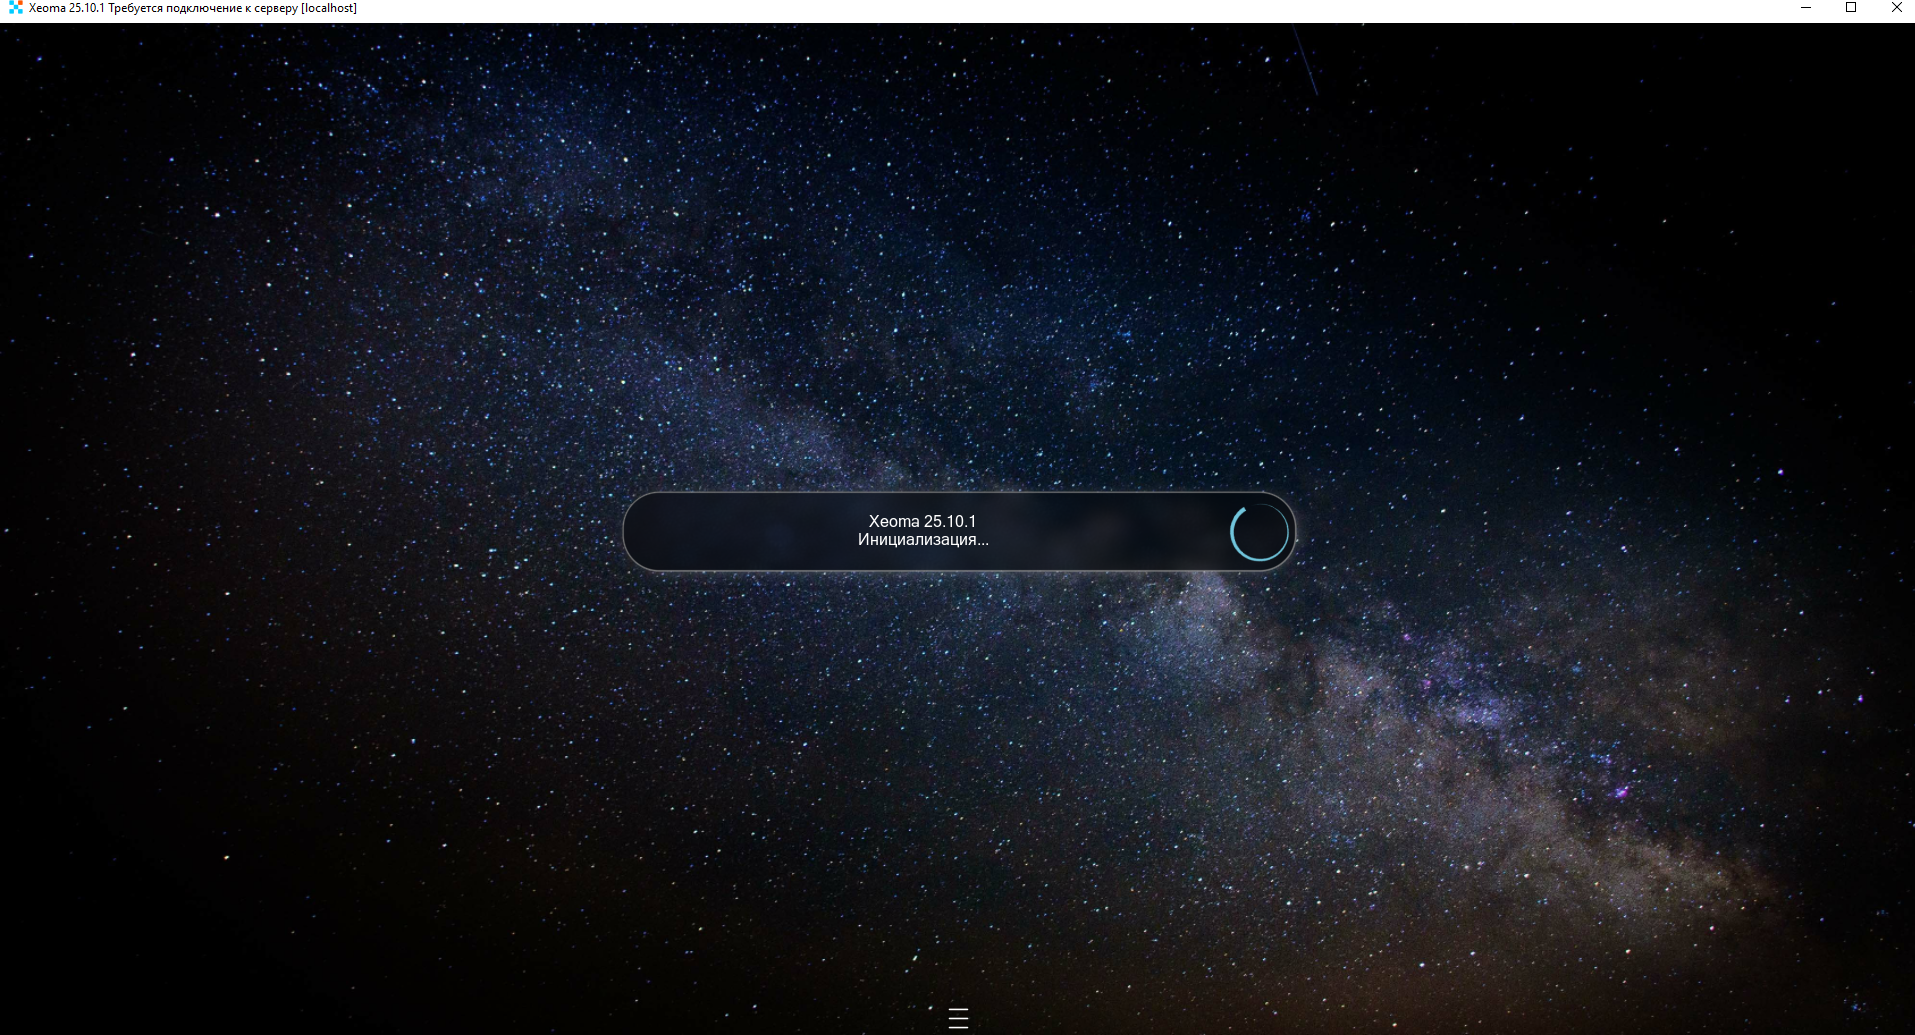
Task: Click the "Xeoma 25.10.1" label in the dialog
Action: pyautogui.click(x=922, y=521)
